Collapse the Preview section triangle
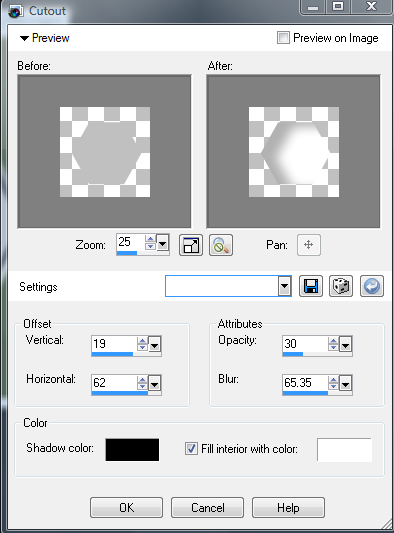The width and height of the screenshot is (394, 533). 24,38
